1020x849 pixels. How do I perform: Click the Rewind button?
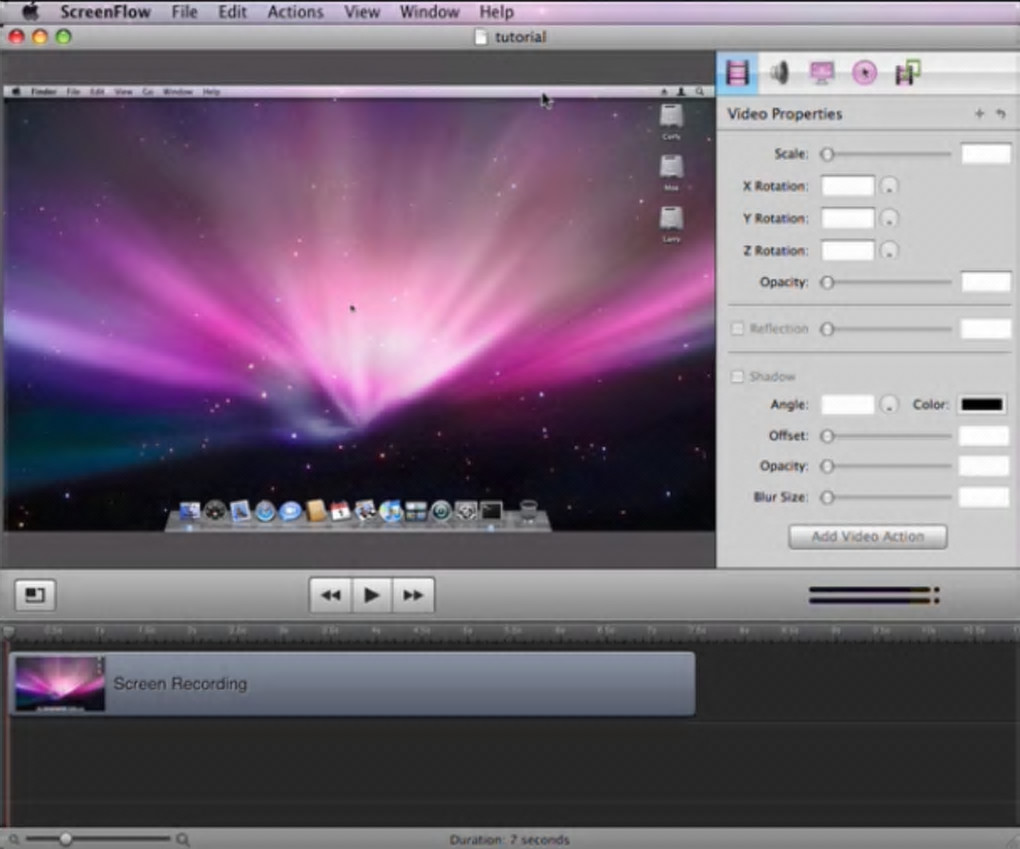point(331,595)
